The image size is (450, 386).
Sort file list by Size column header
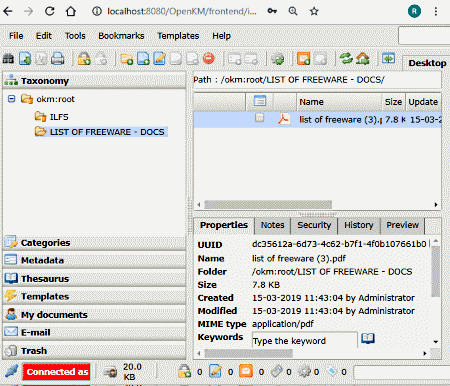tap(393, 102)
